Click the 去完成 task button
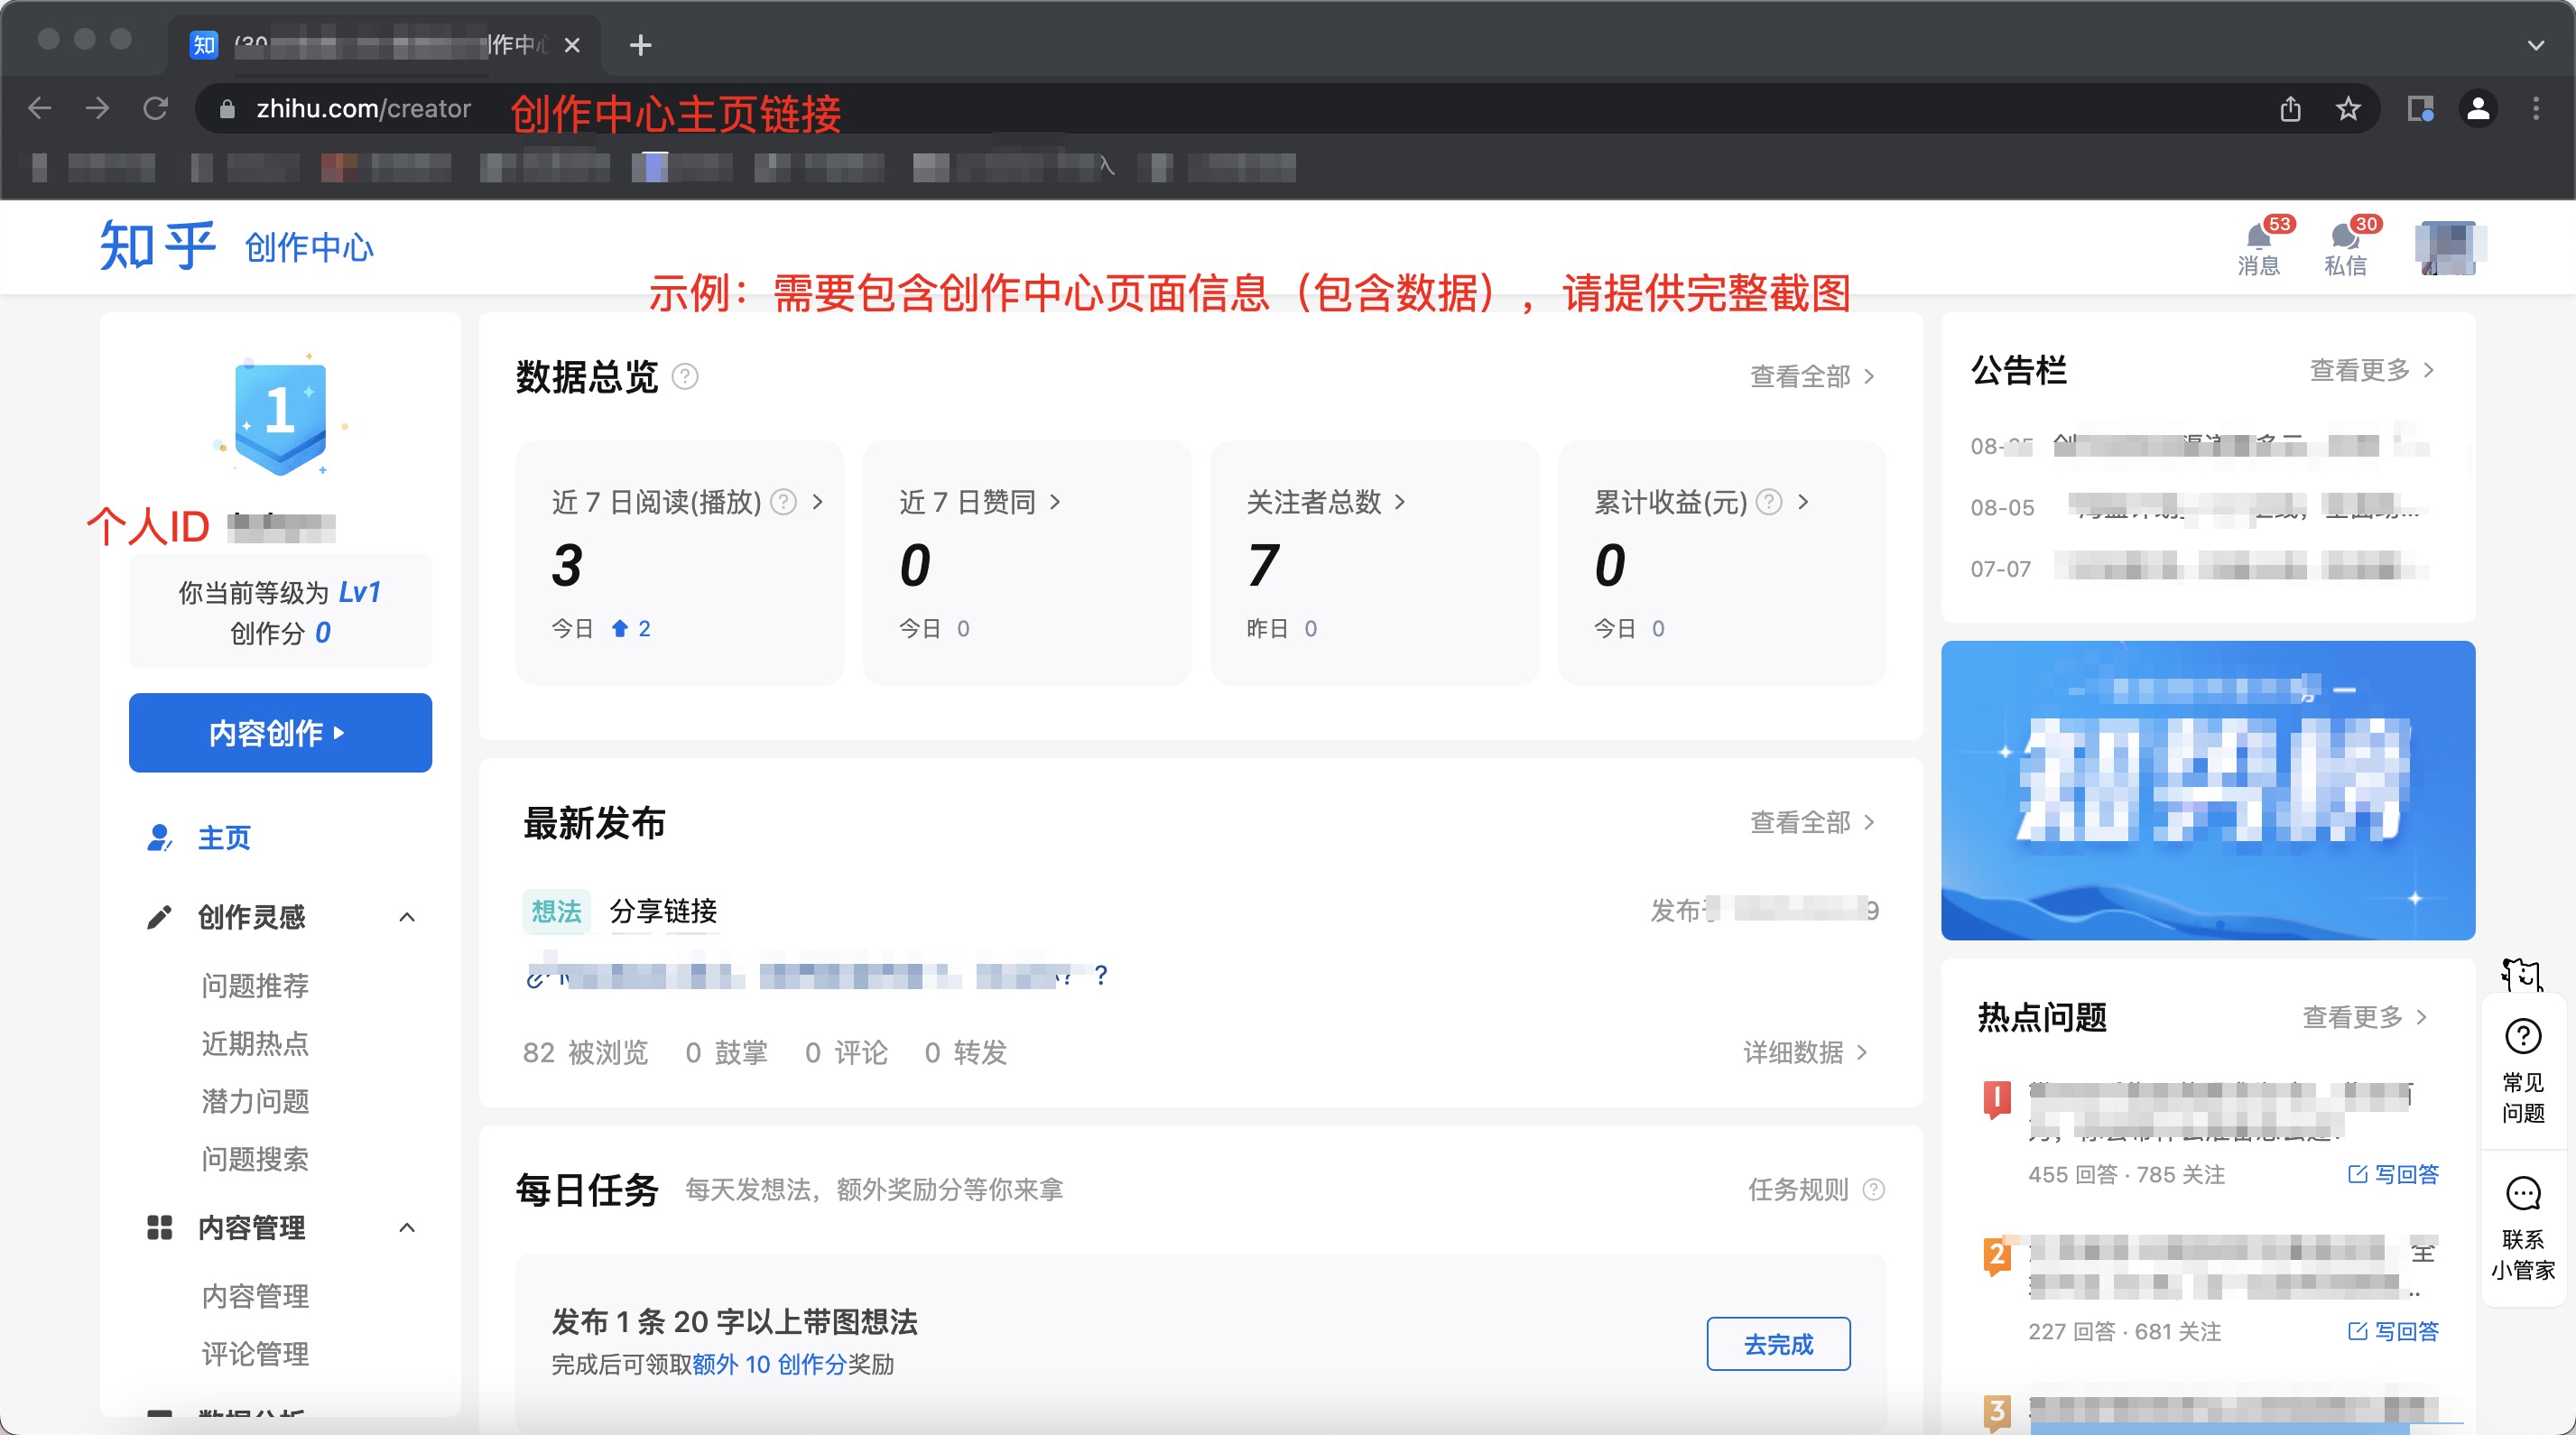Screen dimensions: 2576x1435 [1777, 1344]
